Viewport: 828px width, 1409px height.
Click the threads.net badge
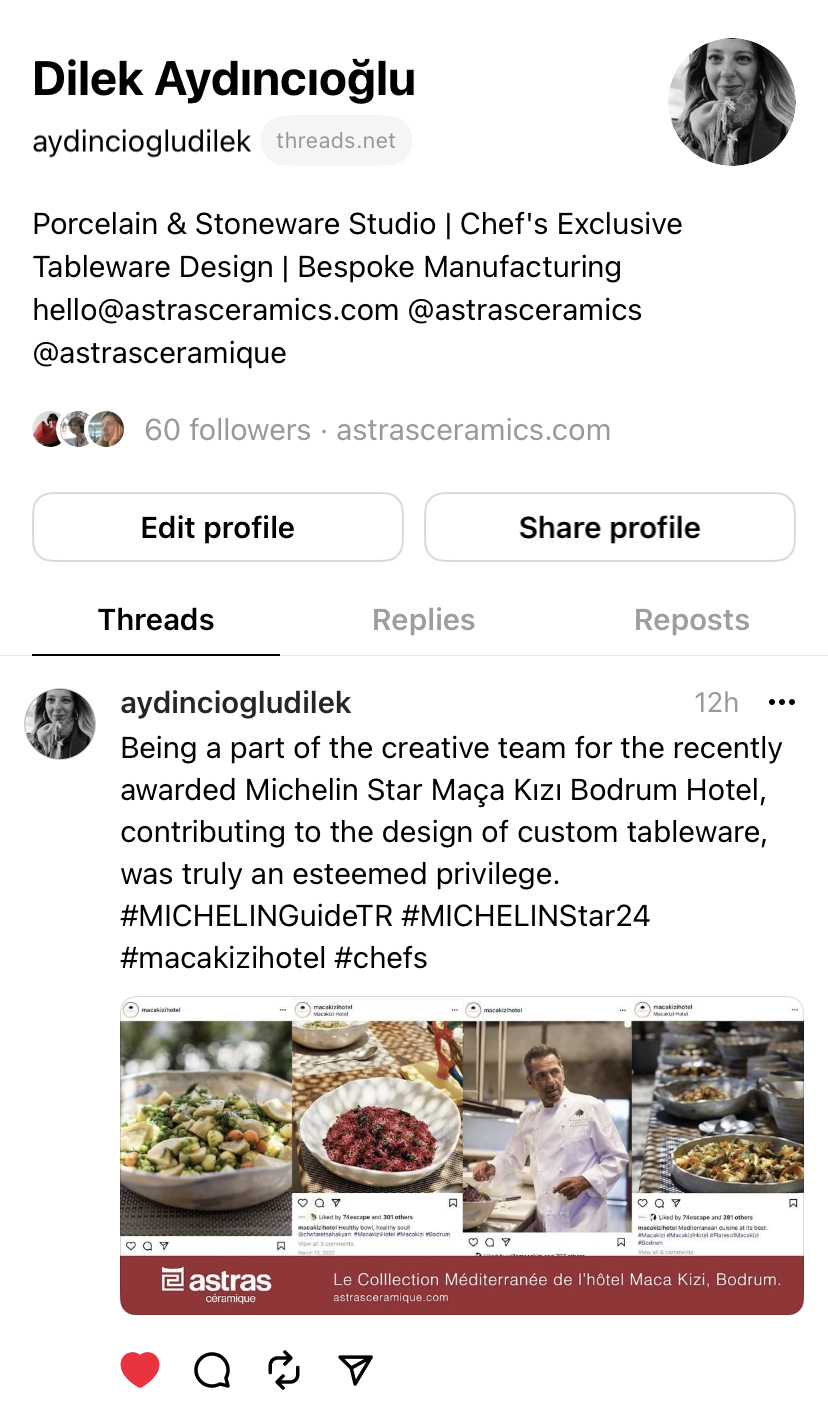click(336, 141)
